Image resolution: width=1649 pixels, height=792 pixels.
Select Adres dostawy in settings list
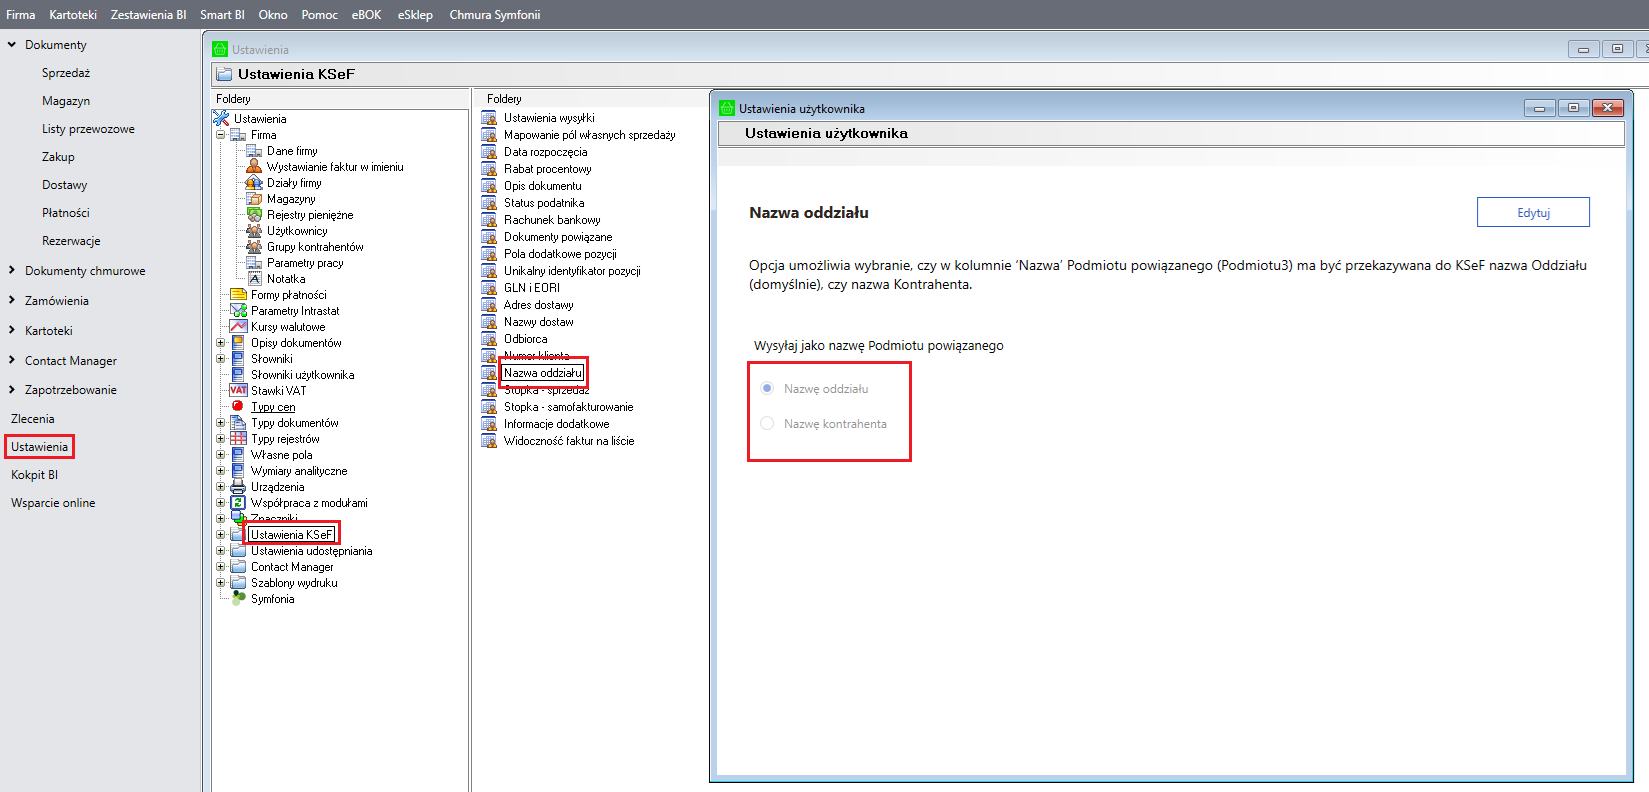coord(538,305)
